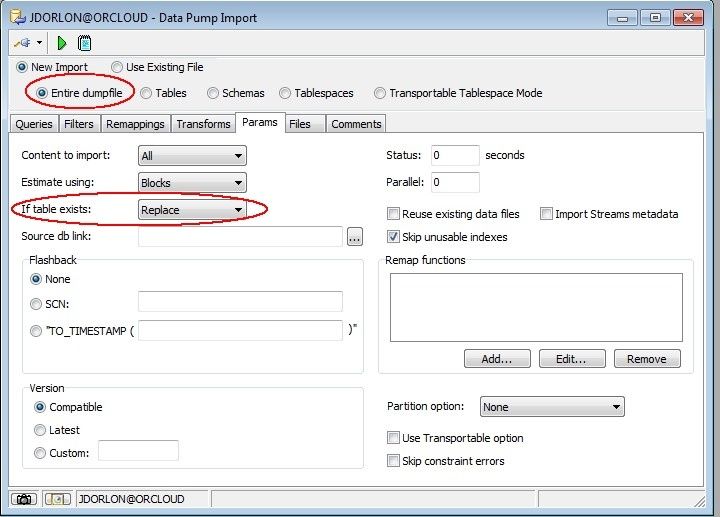Uncheck Skip unusable indexes checkbox

[x=393, y=237]
